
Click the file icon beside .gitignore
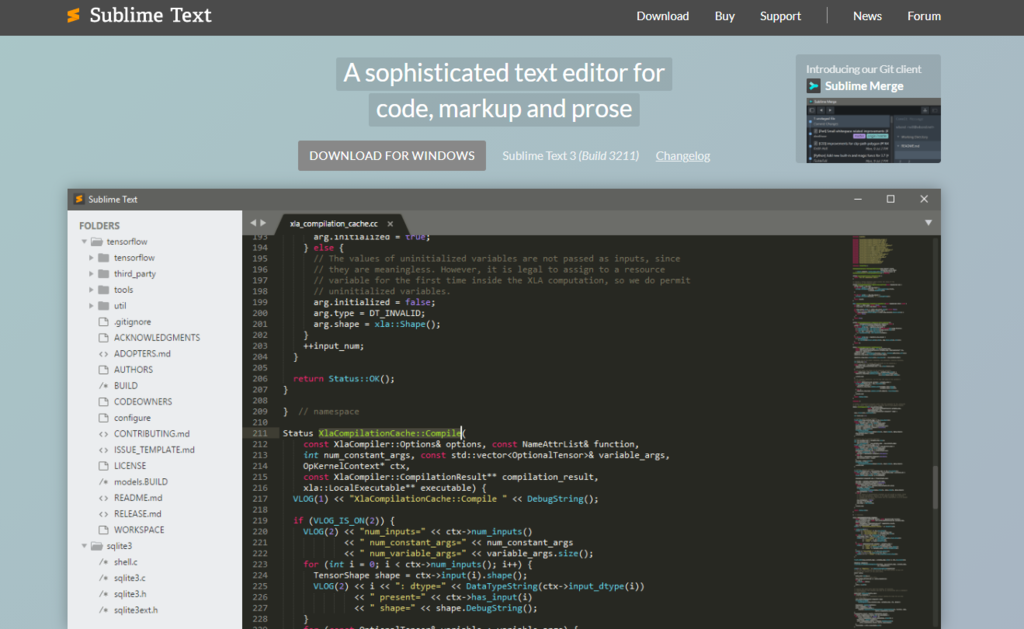(x=103, y=321)
